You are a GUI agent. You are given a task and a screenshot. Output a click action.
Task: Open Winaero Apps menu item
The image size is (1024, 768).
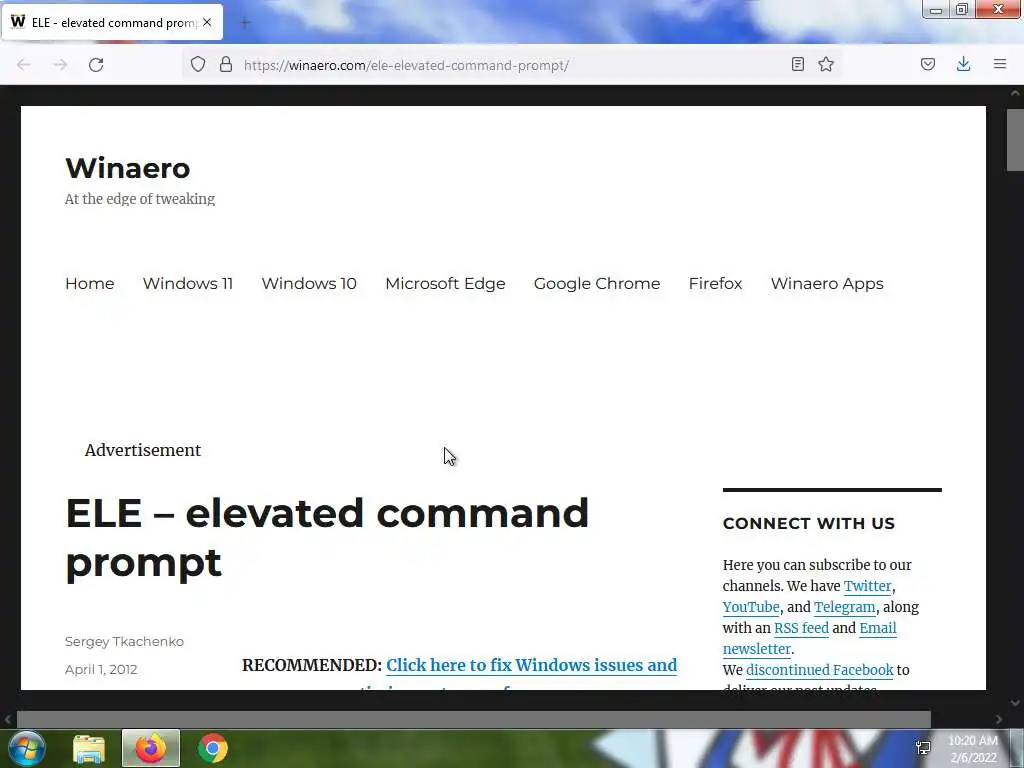pos(827,283)
